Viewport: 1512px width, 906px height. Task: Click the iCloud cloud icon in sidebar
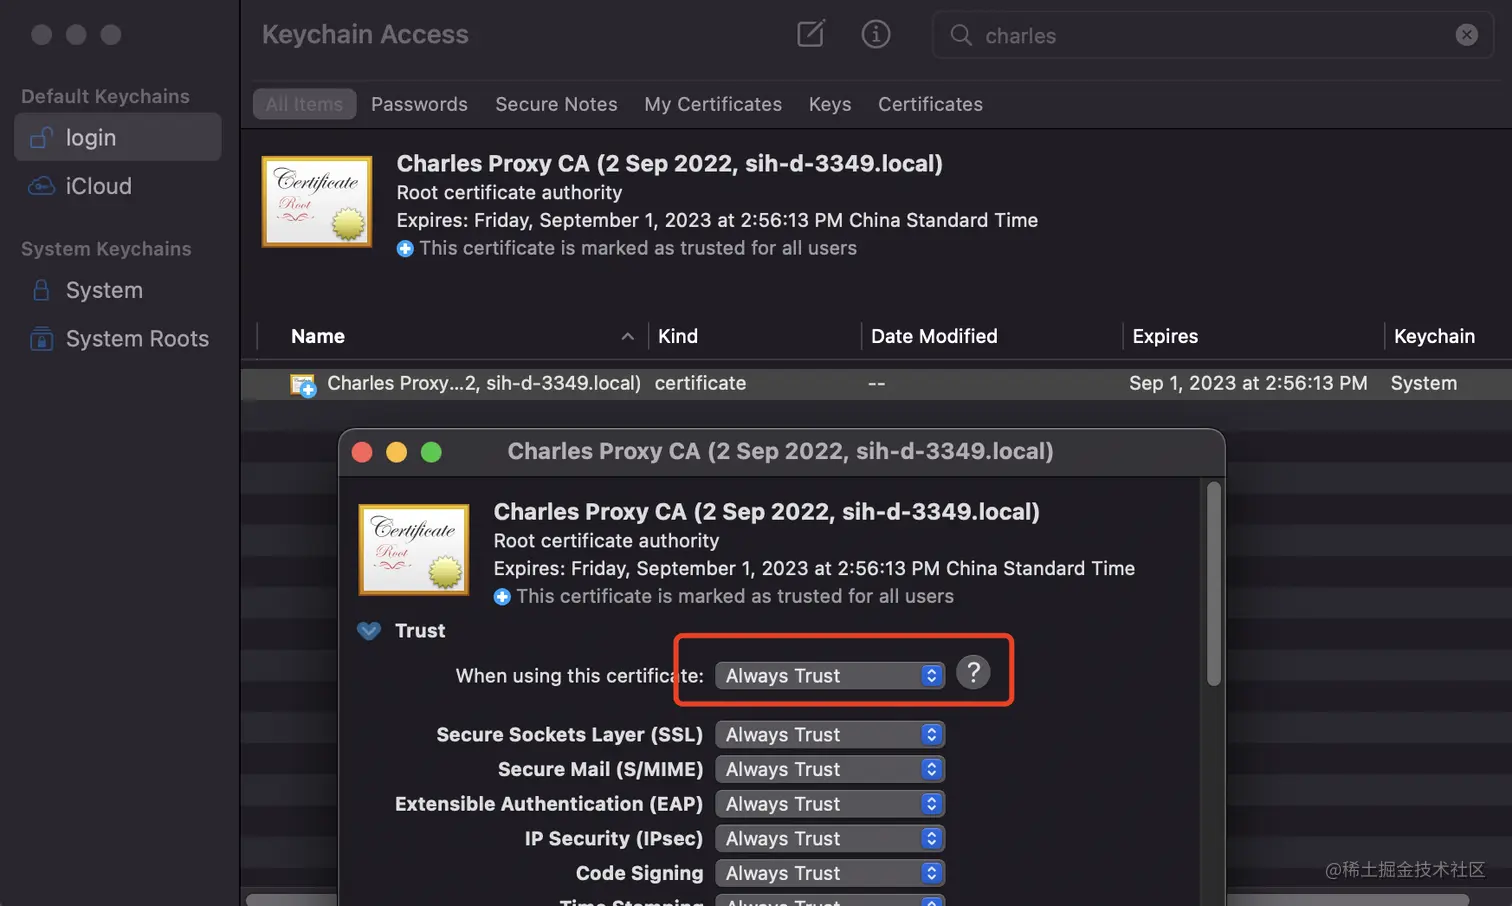click(x=41, y=186)
